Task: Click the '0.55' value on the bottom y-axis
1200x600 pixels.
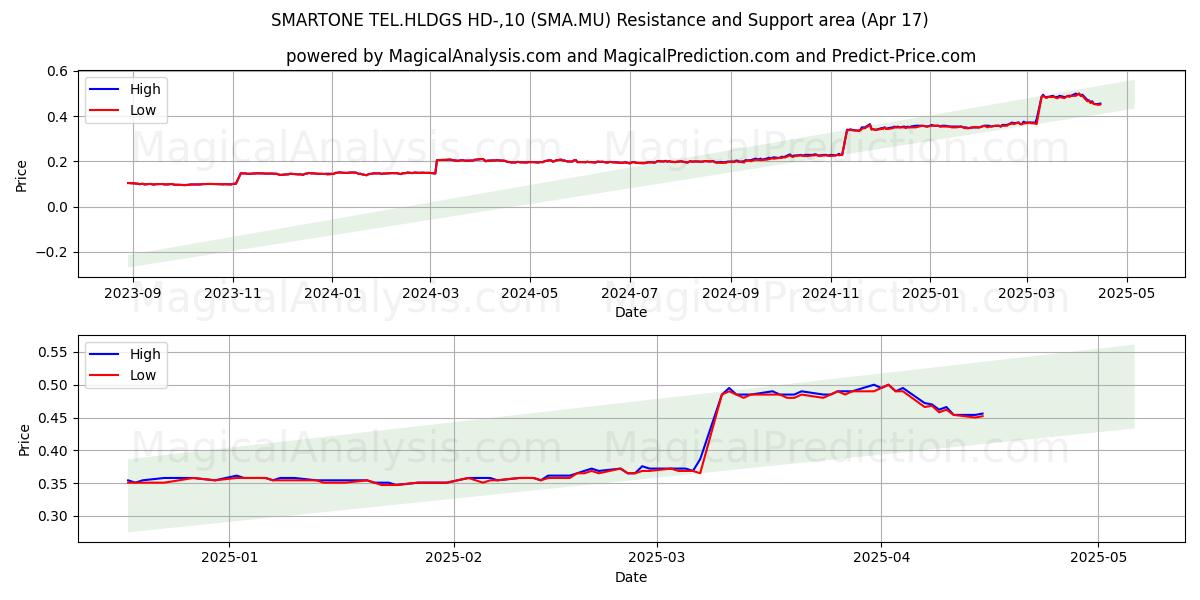Action: [x=52, y=352]
